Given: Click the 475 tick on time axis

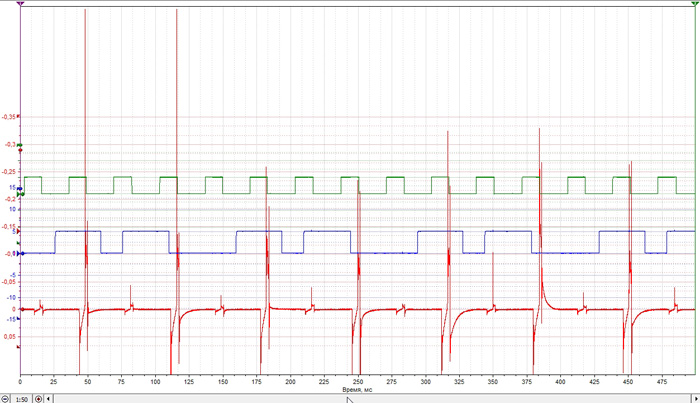Looking at the screenshot, I should coord(662,382).
